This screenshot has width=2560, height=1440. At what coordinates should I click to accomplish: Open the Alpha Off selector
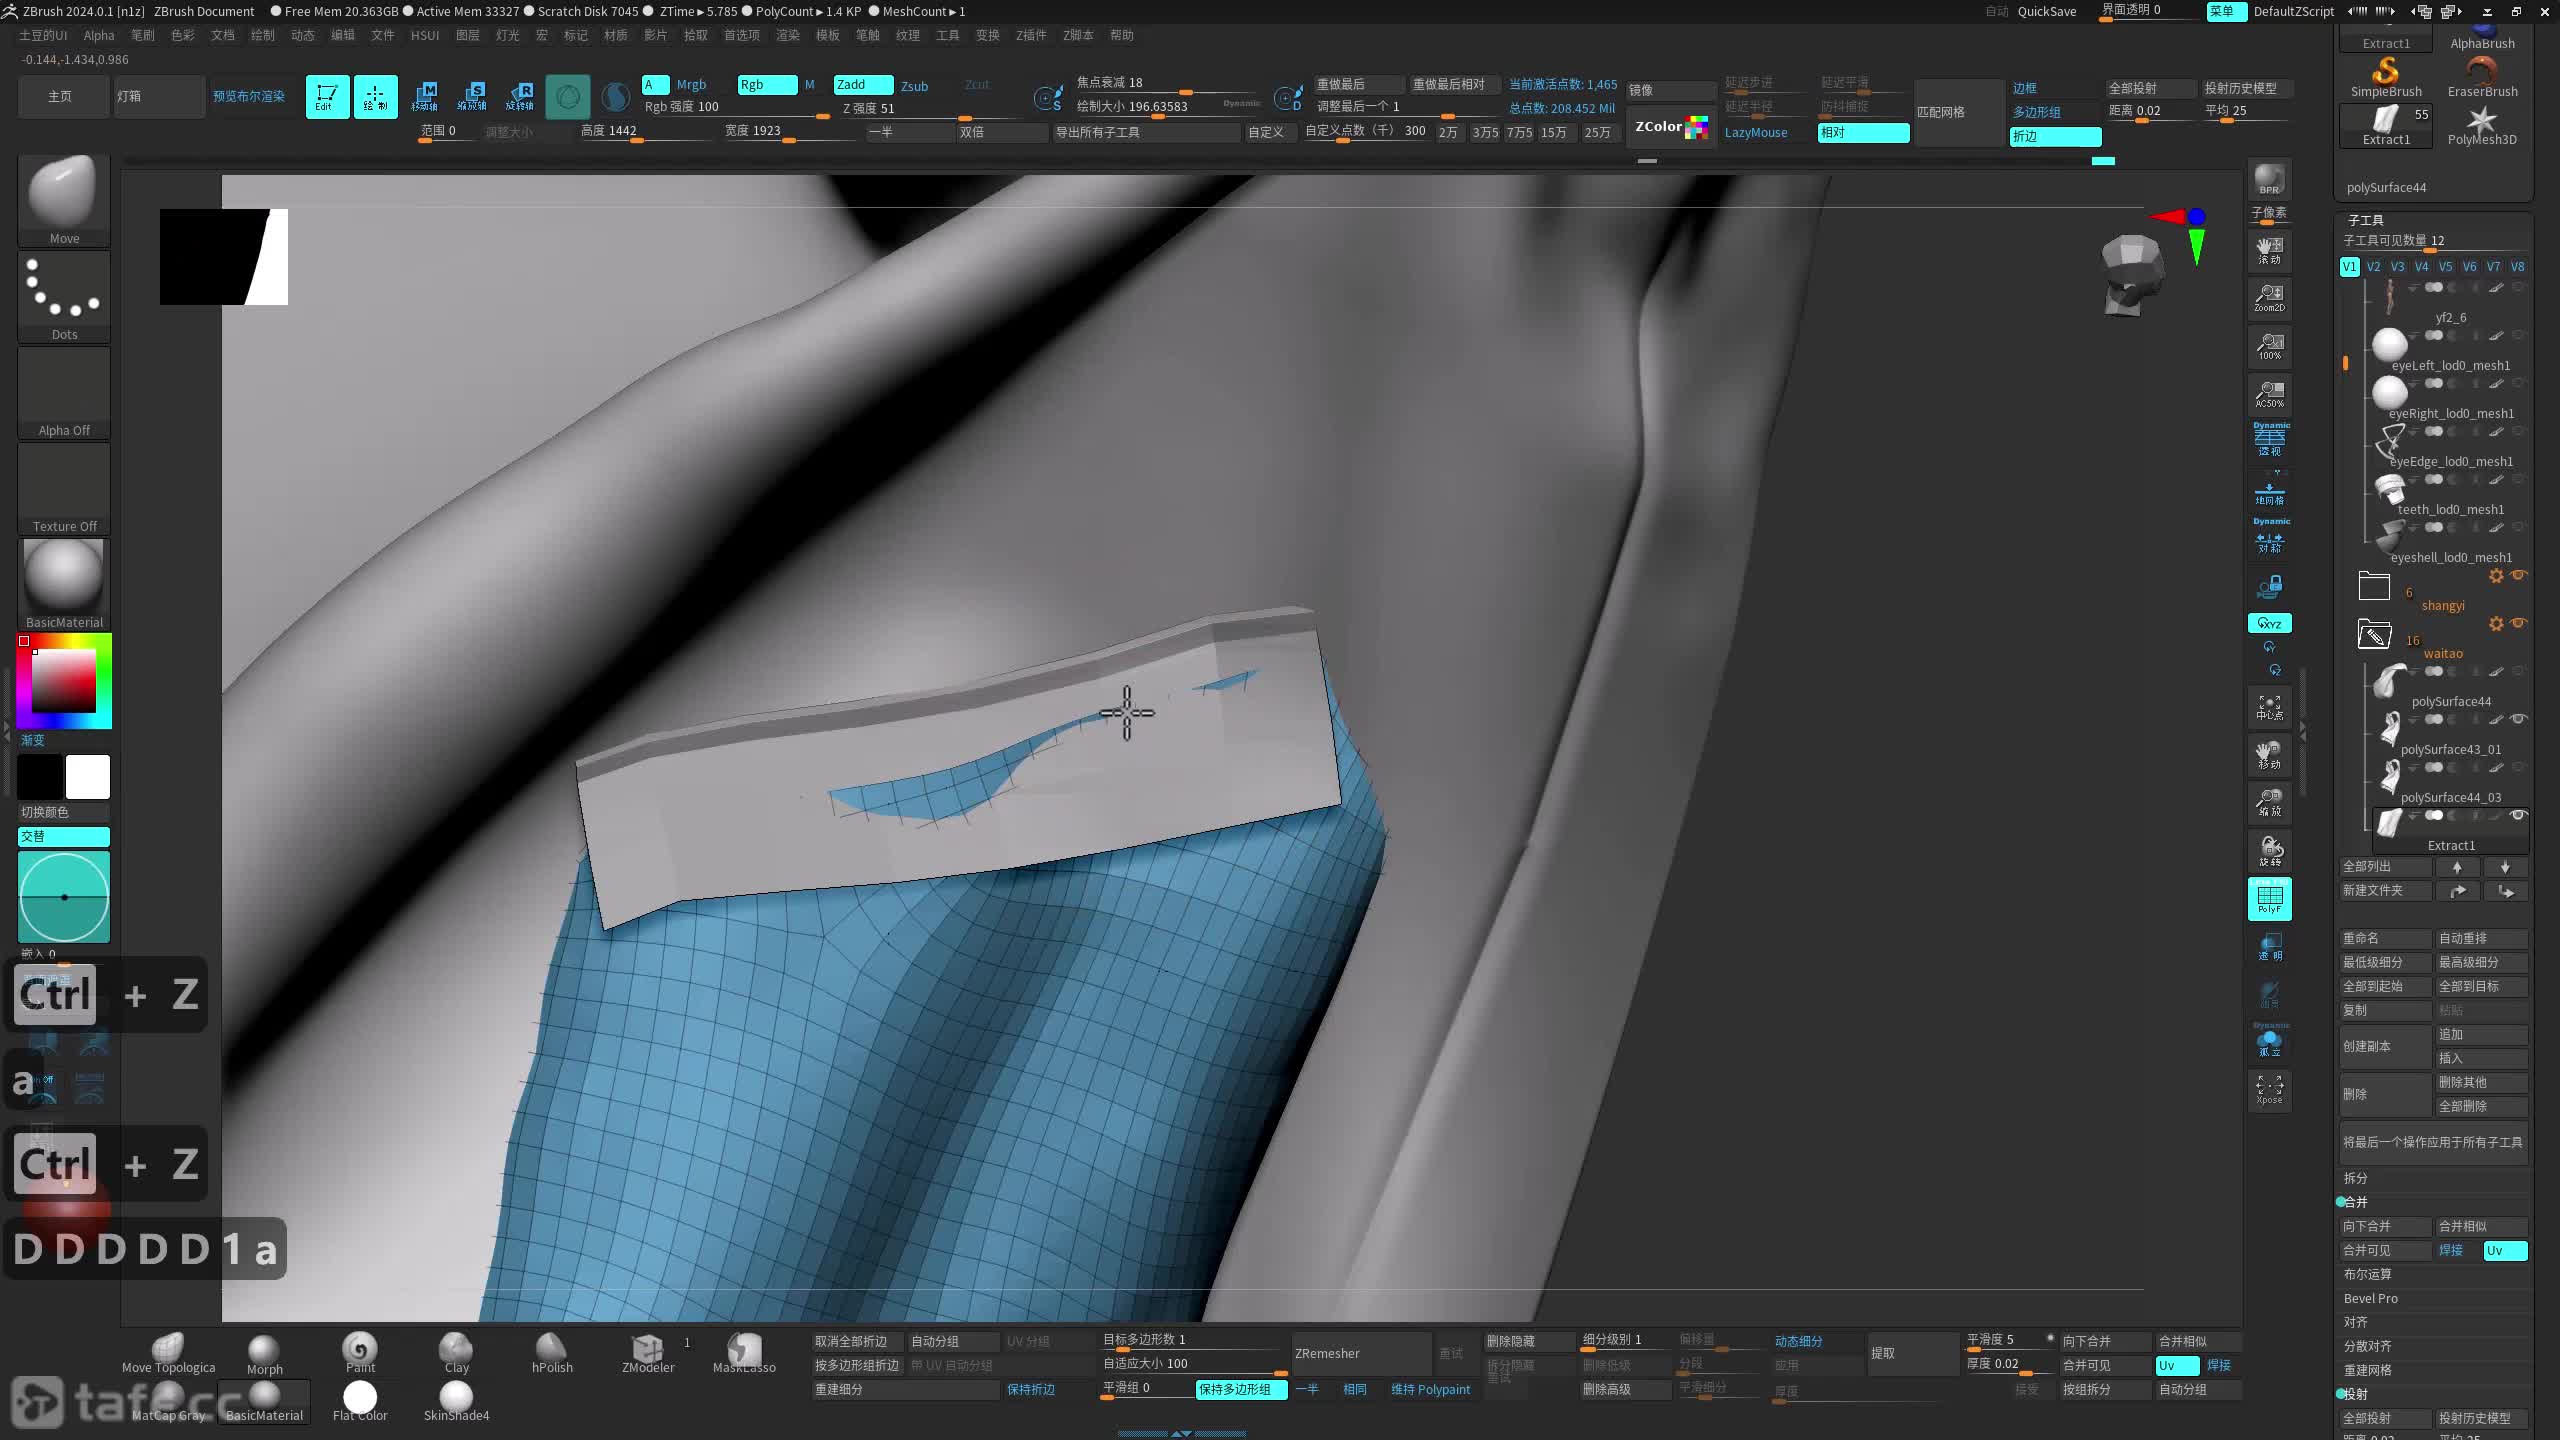[x=64, y=391]
